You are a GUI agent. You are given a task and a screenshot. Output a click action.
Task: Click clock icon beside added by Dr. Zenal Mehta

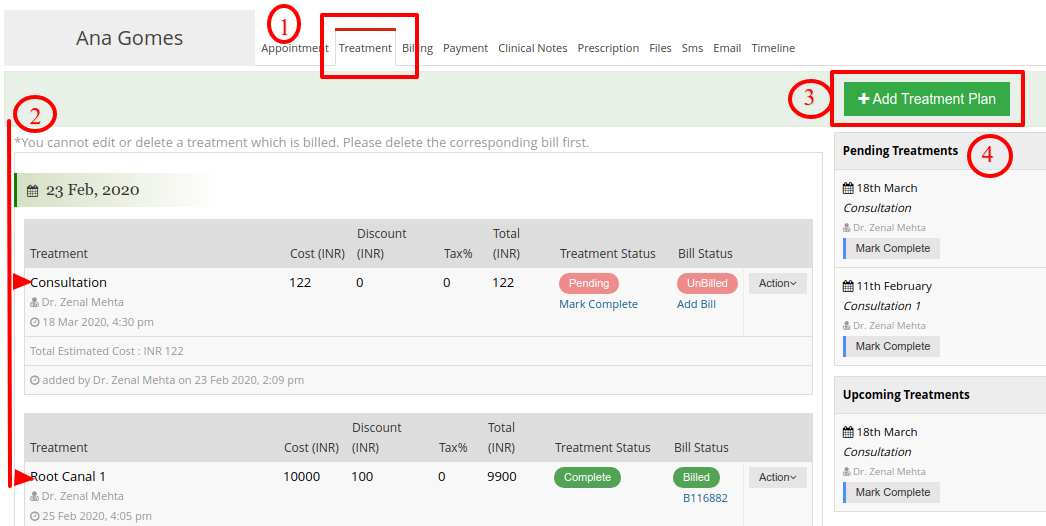[35, 380]
